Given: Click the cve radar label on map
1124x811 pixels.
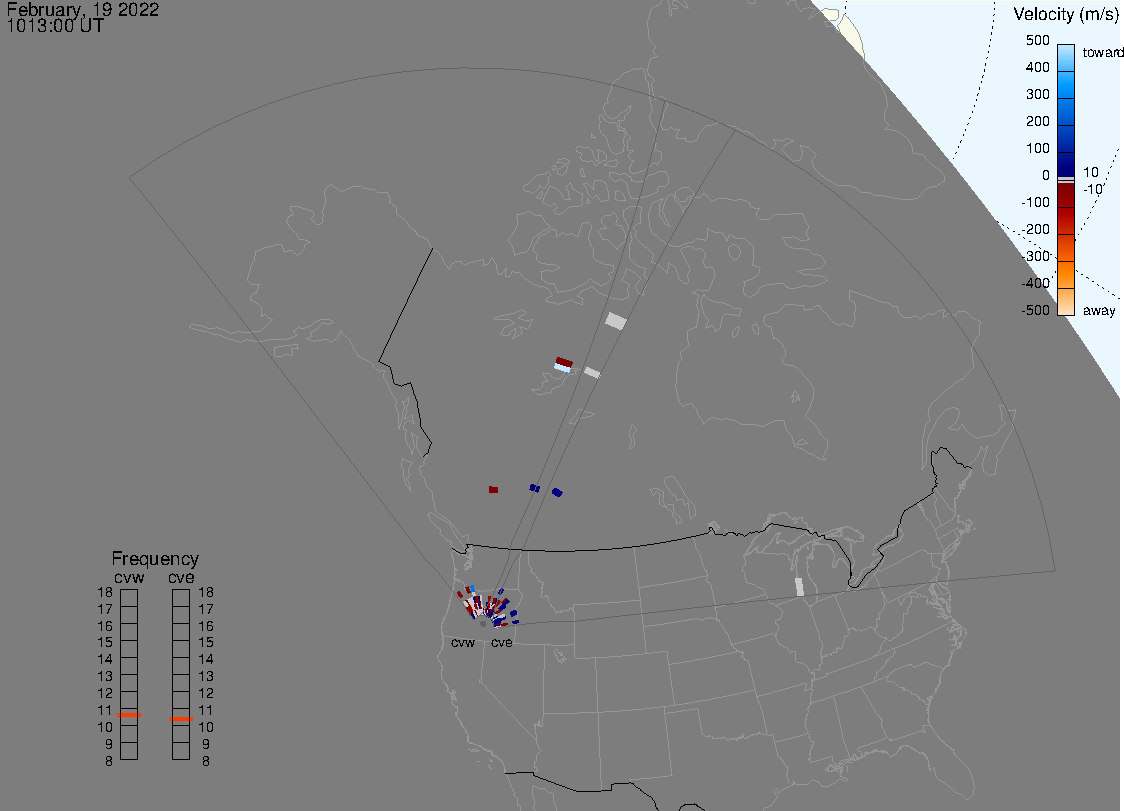Looking at the screenshot, I should coord(502,642).
